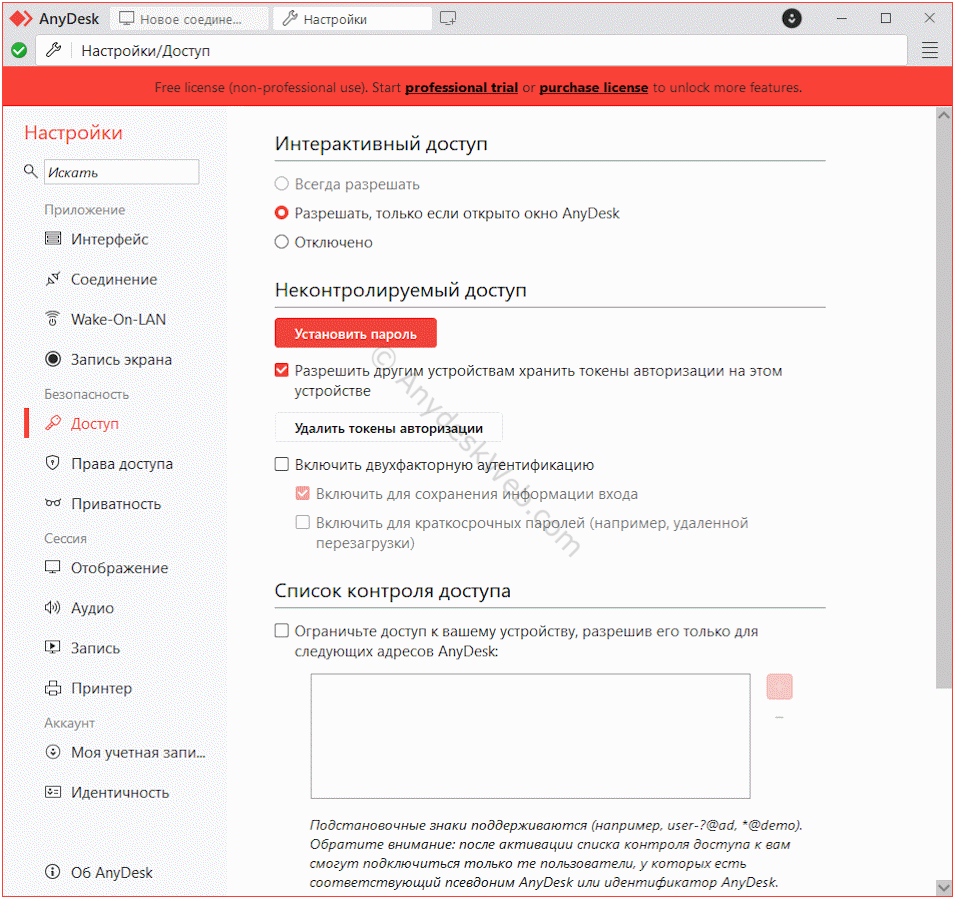
Task: Open the Соединение settings section
Action: coord(114,279)
